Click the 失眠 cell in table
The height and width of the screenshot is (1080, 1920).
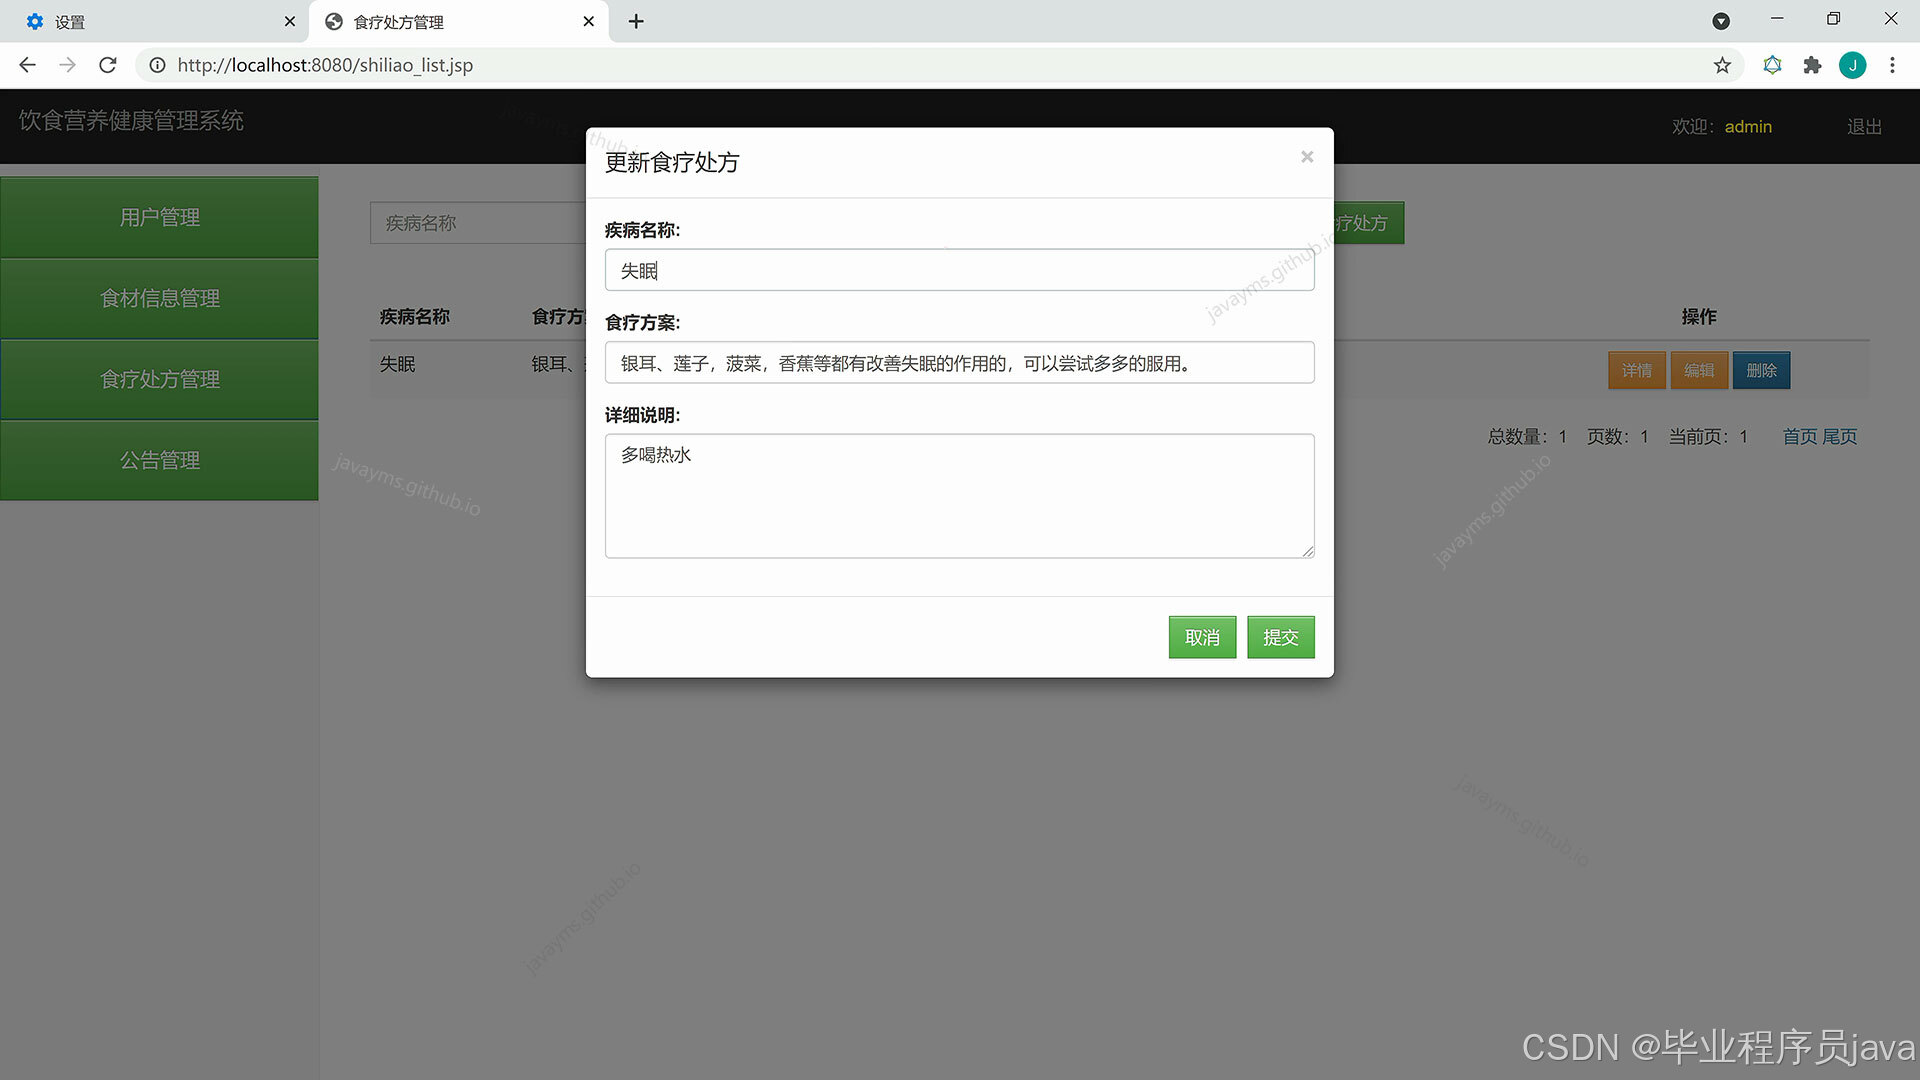click(x=397, y=364)
